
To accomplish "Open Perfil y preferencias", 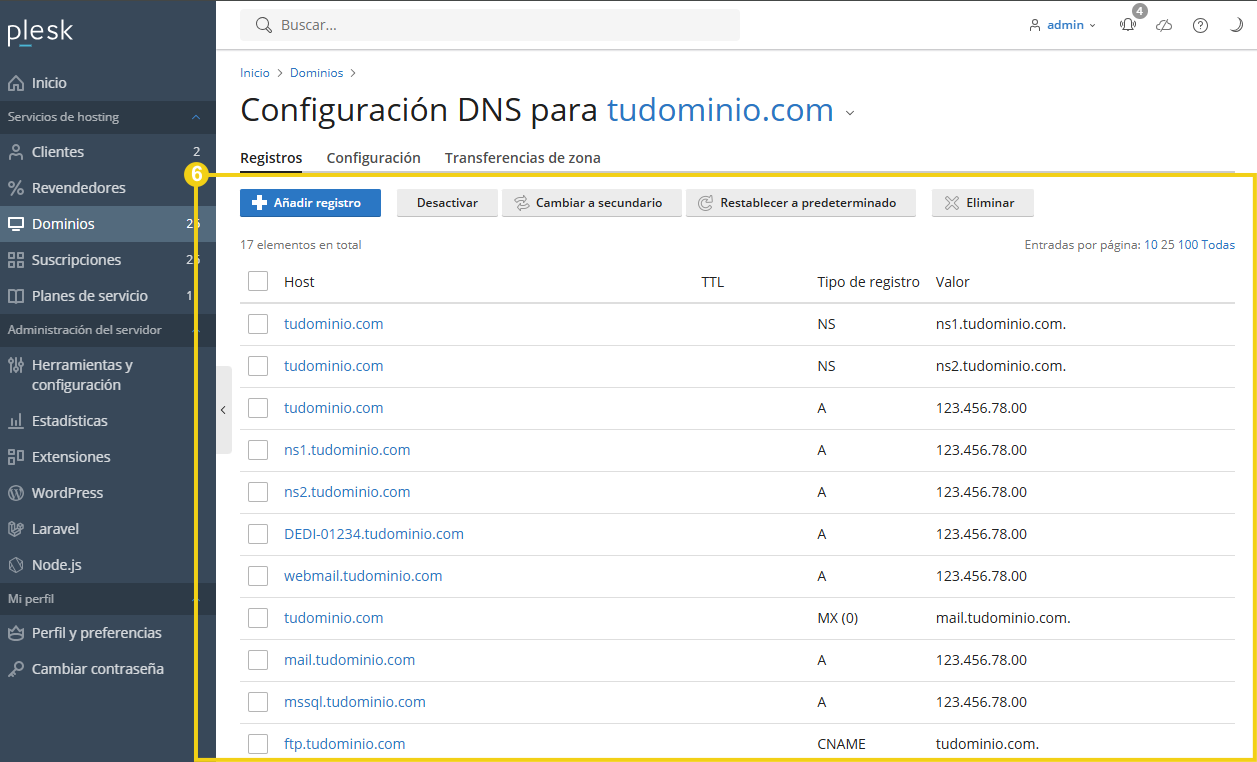I will (x=107, y=633).
